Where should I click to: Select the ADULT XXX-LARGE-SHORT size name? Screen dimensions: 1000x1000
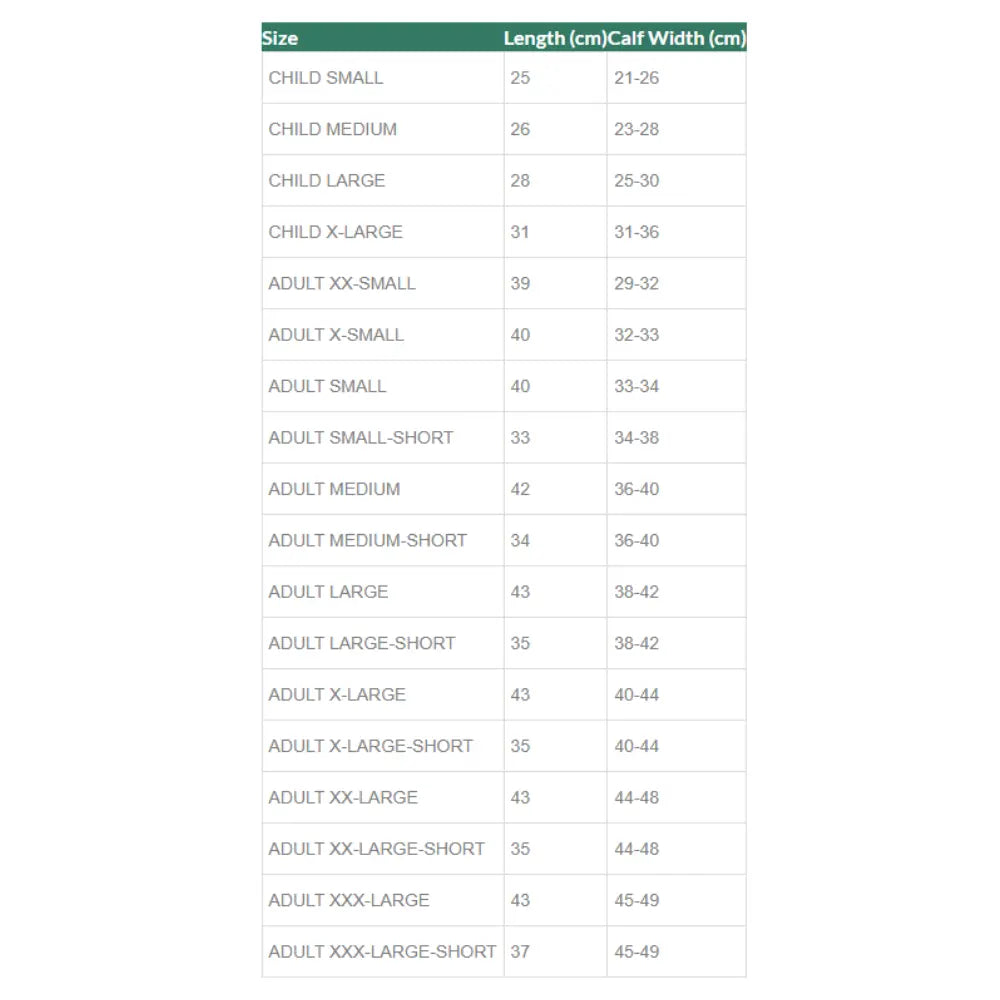(382, 951)
